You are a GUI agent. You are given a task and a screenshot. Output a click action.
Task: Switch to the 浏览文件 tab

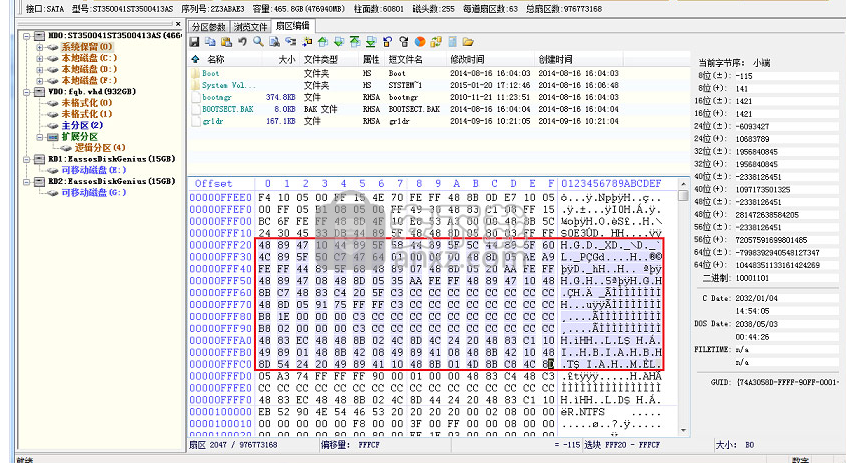pyautogui.click(x=250, y=27)
